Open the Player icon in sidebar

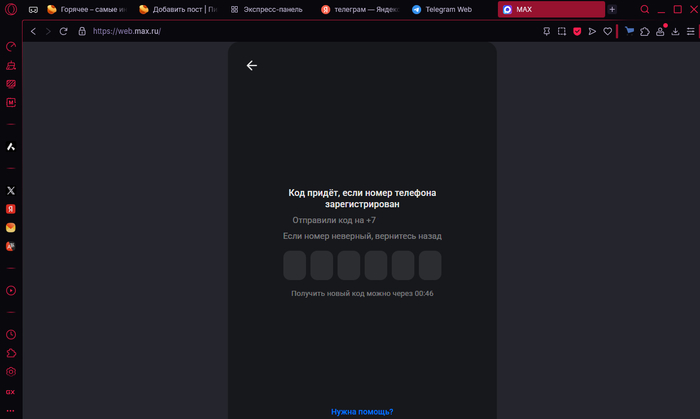(11, 290)
